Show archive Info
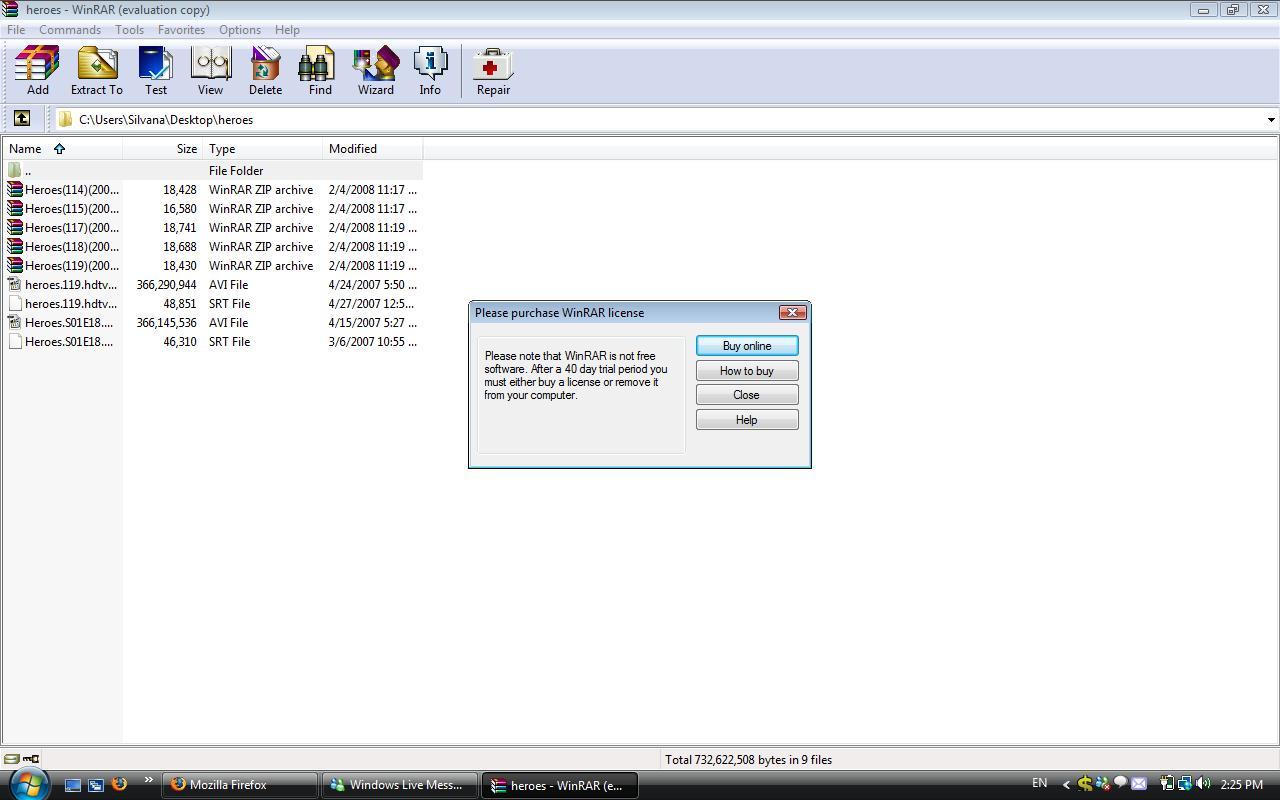This screenshot has height=800, width=1280. click(429, 70)
